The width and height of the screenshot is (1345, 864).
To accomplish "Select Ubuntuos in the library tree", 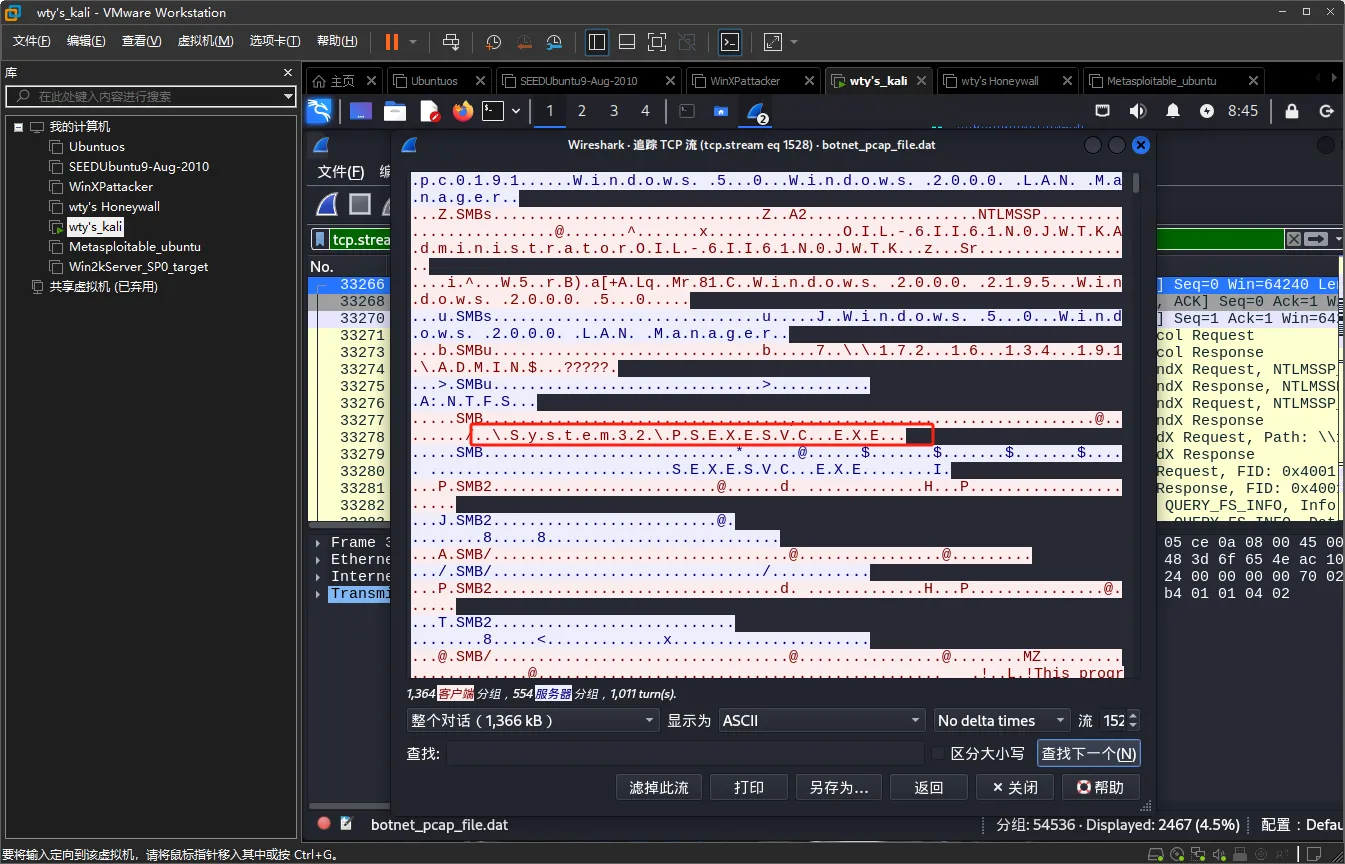I will pos(97,147).
